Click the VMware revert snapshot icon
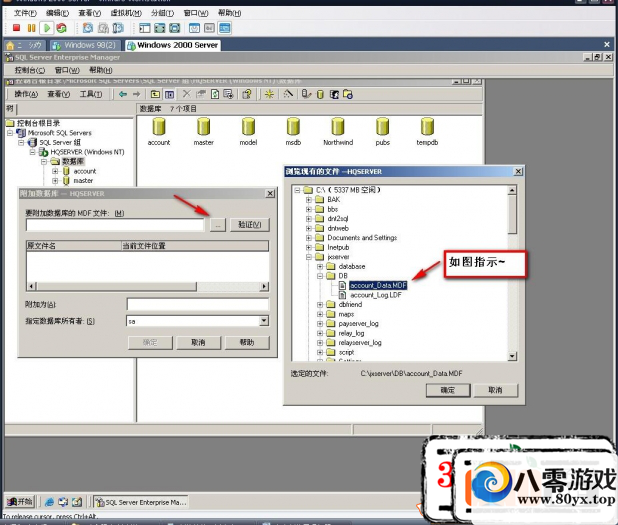Image resolution: width=618 pixels, height=525 pixels. pos(103,28)
